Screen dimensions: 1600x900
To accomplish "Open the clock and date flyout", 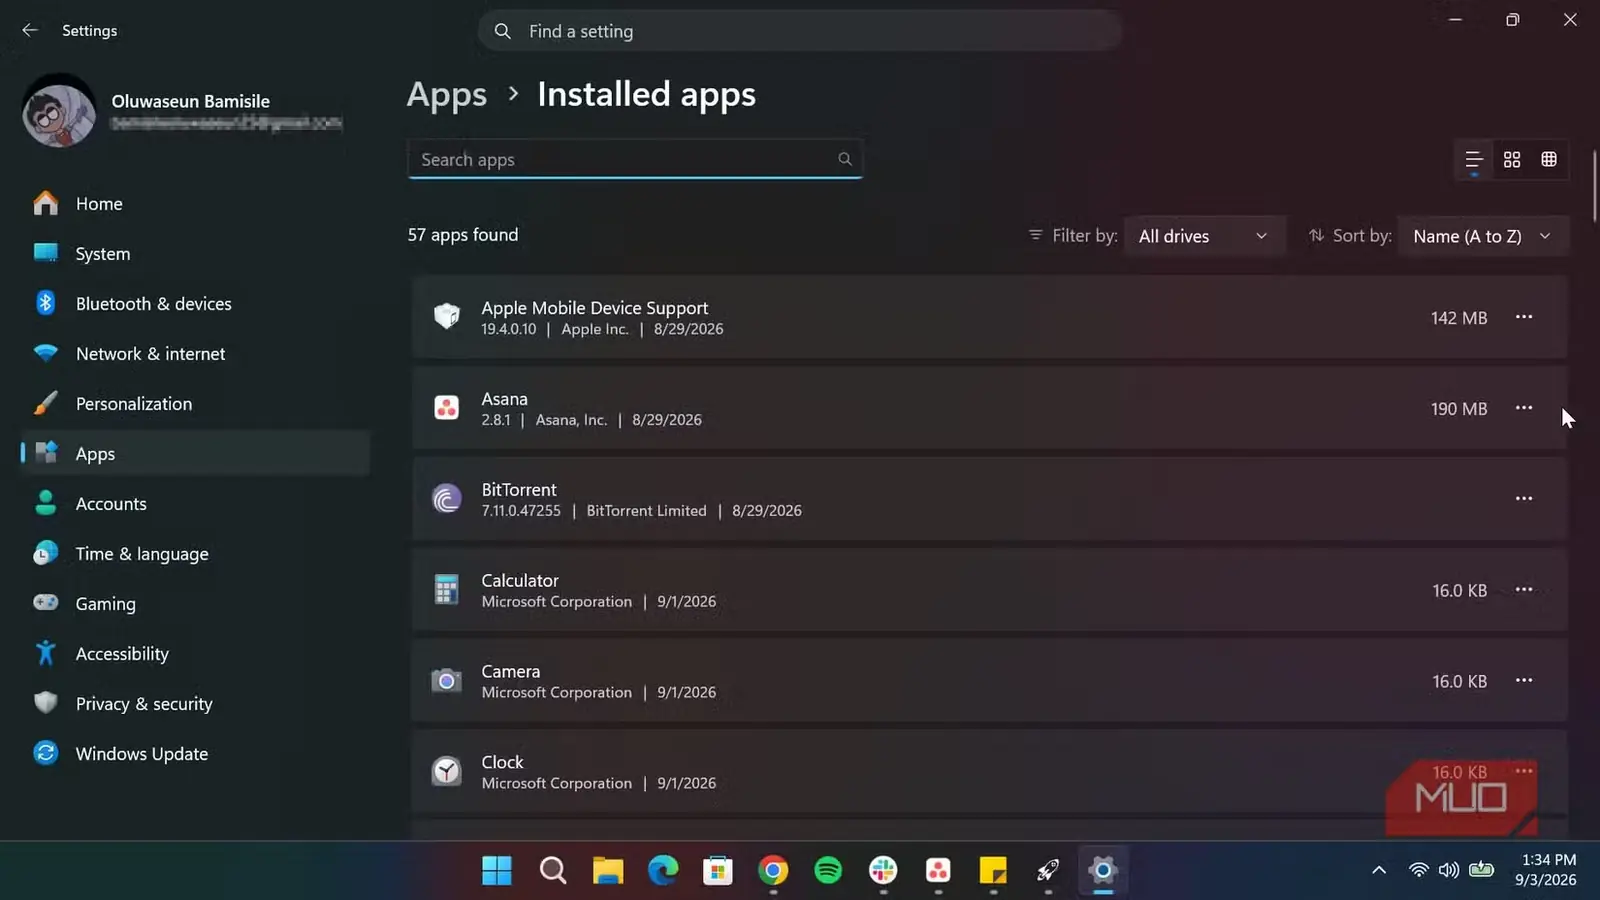I will [x=1546, y=870].
